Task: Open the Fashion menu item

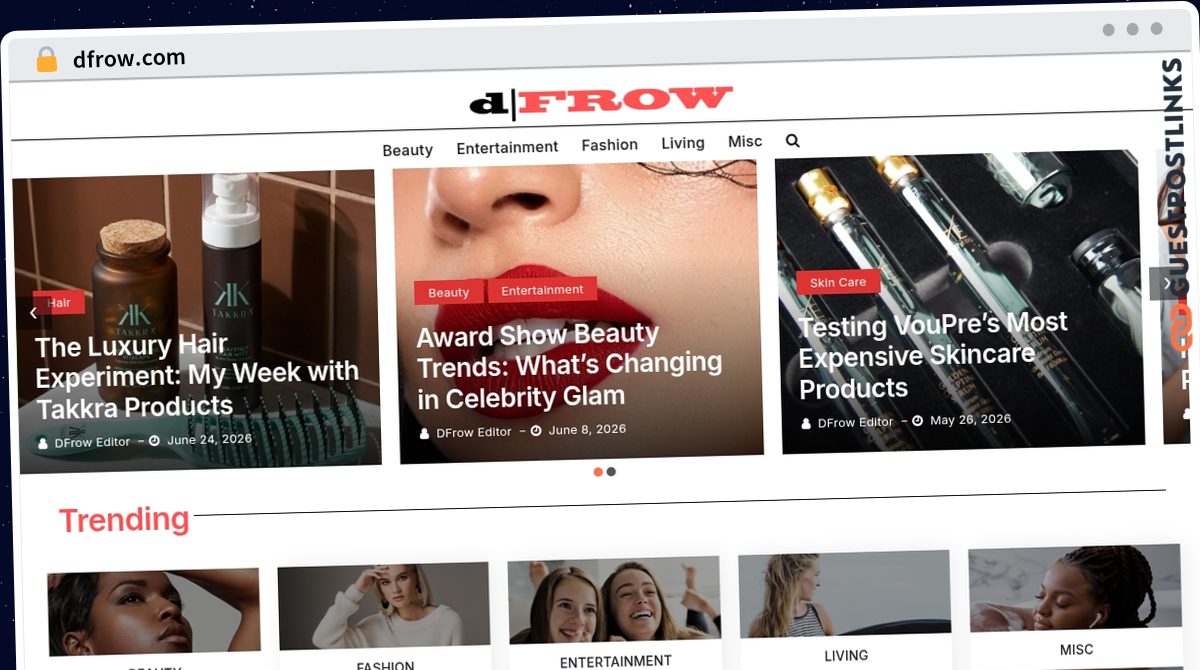Action: pyautogui.click(x=609, y=145)
